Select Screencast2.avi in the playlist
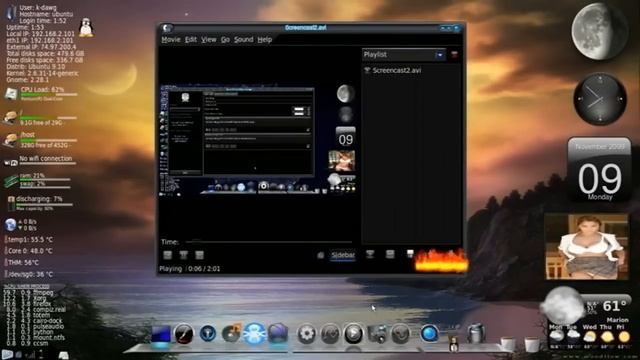This screenshot has height=360, width=640. pos(396,70)
